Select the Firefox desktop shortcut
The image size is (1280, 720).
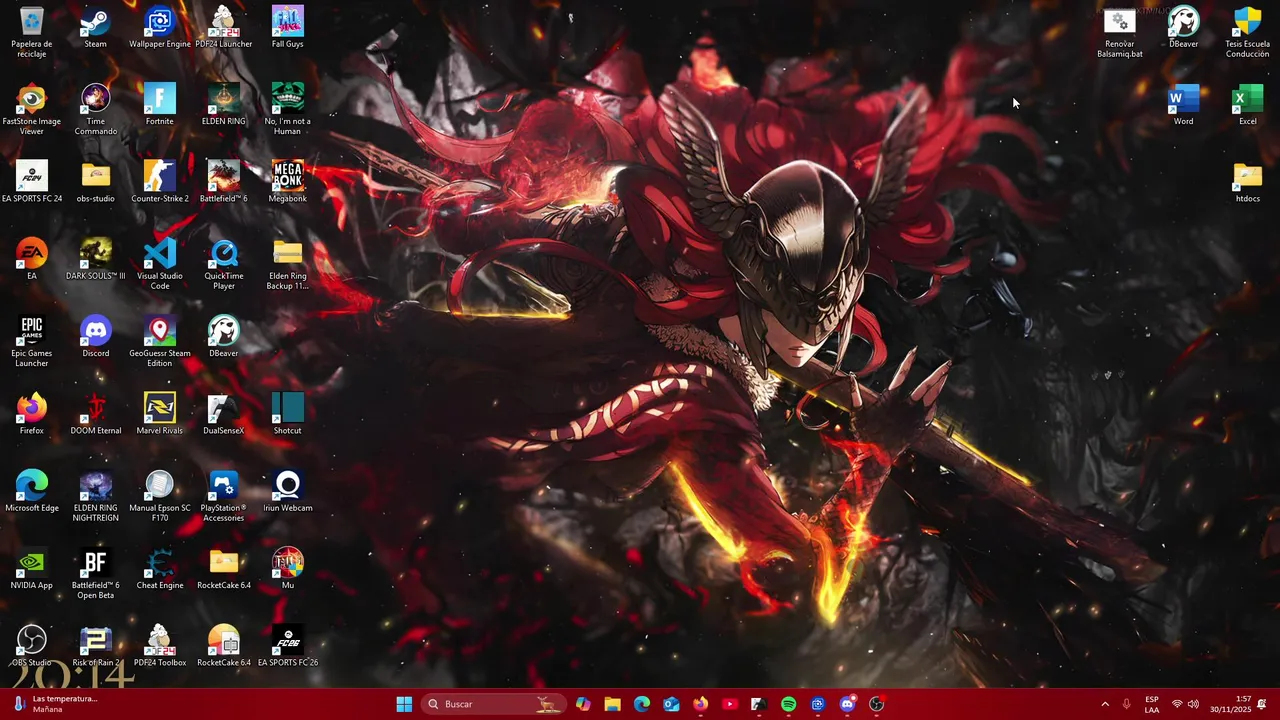click(x=31, y=413)
